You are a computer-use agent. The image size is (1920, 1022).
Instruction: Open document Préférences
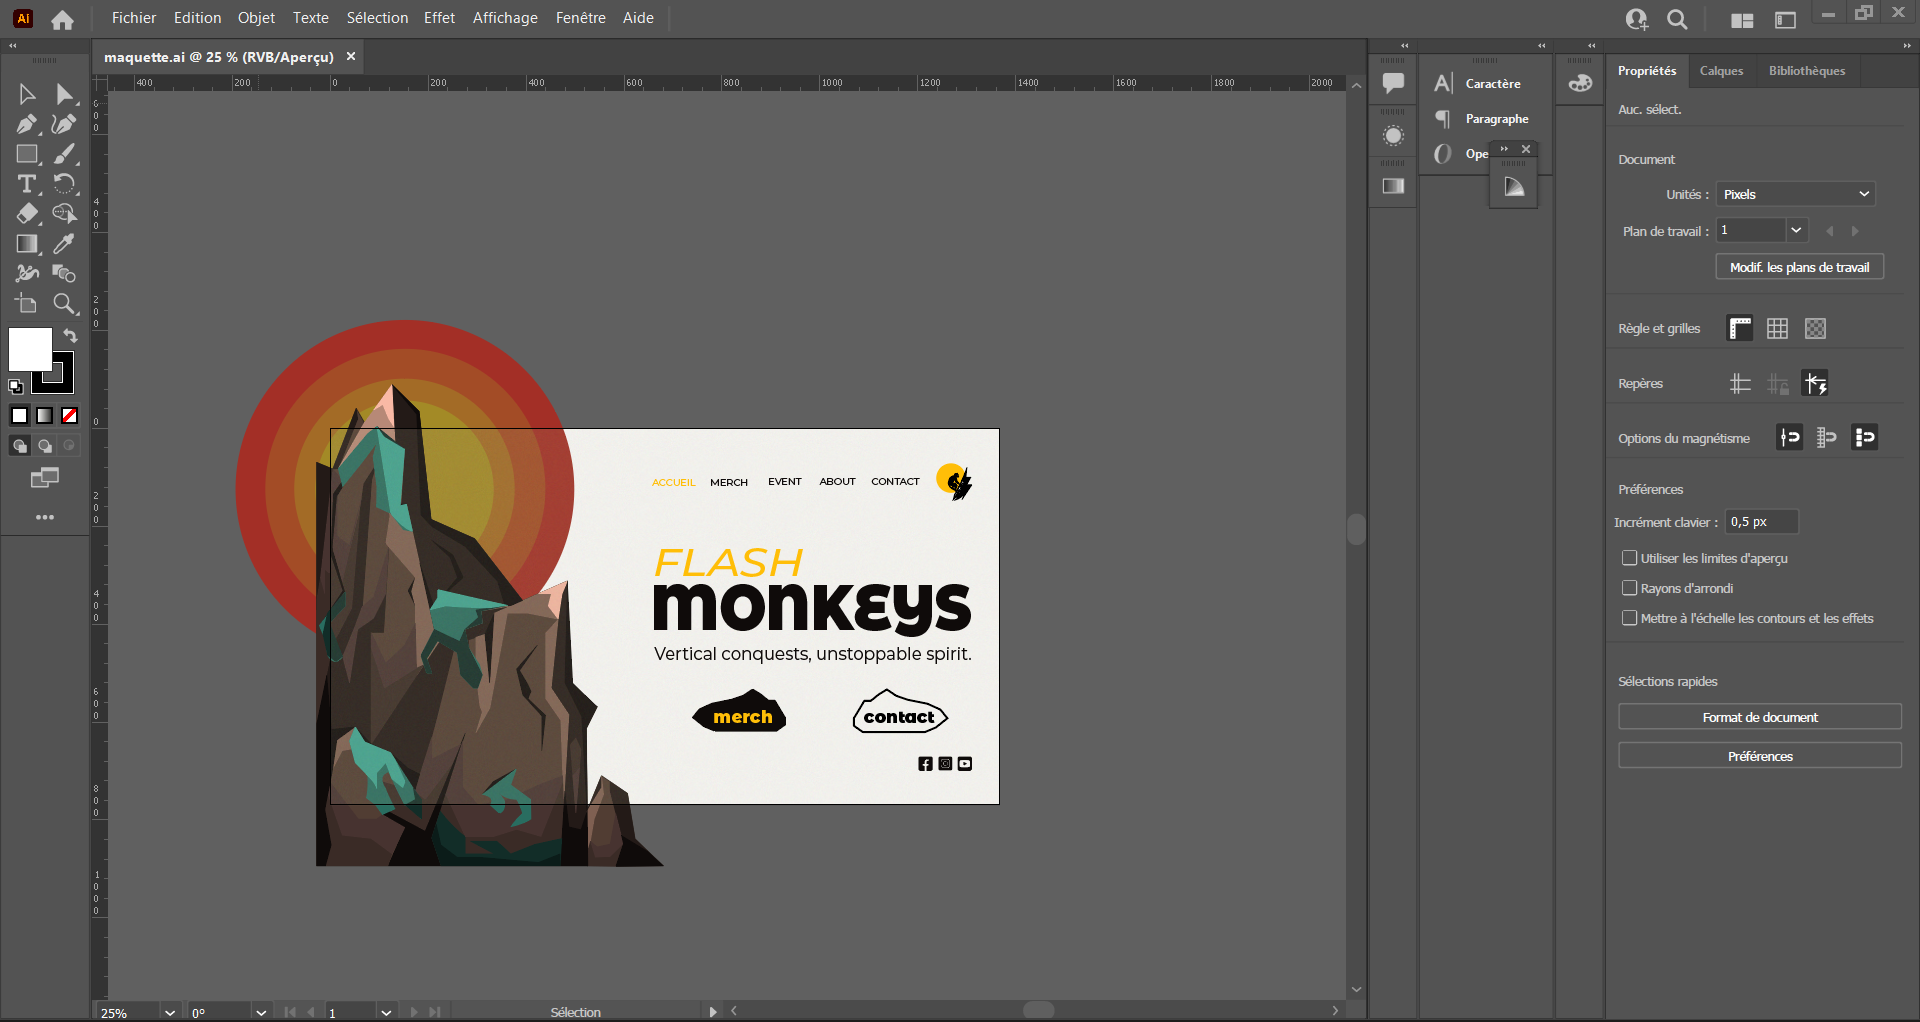[1759, 755]
